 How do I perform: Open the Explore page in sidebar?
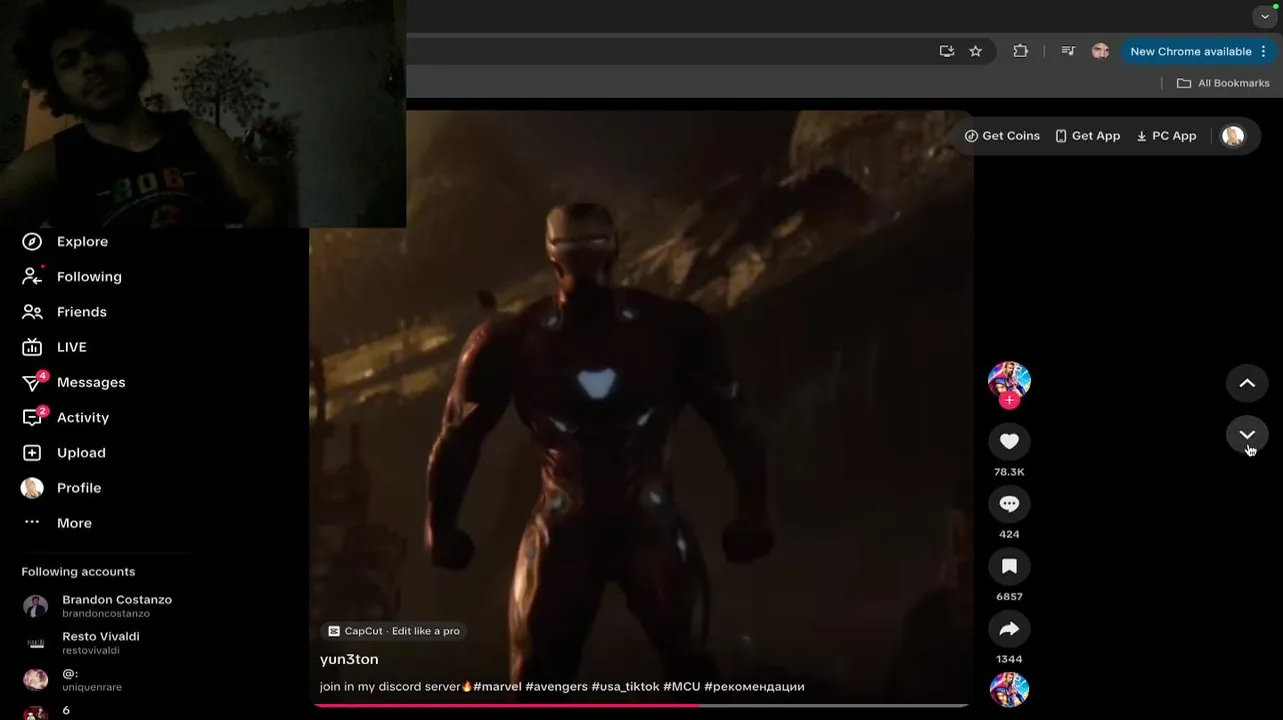pos(65,241)
